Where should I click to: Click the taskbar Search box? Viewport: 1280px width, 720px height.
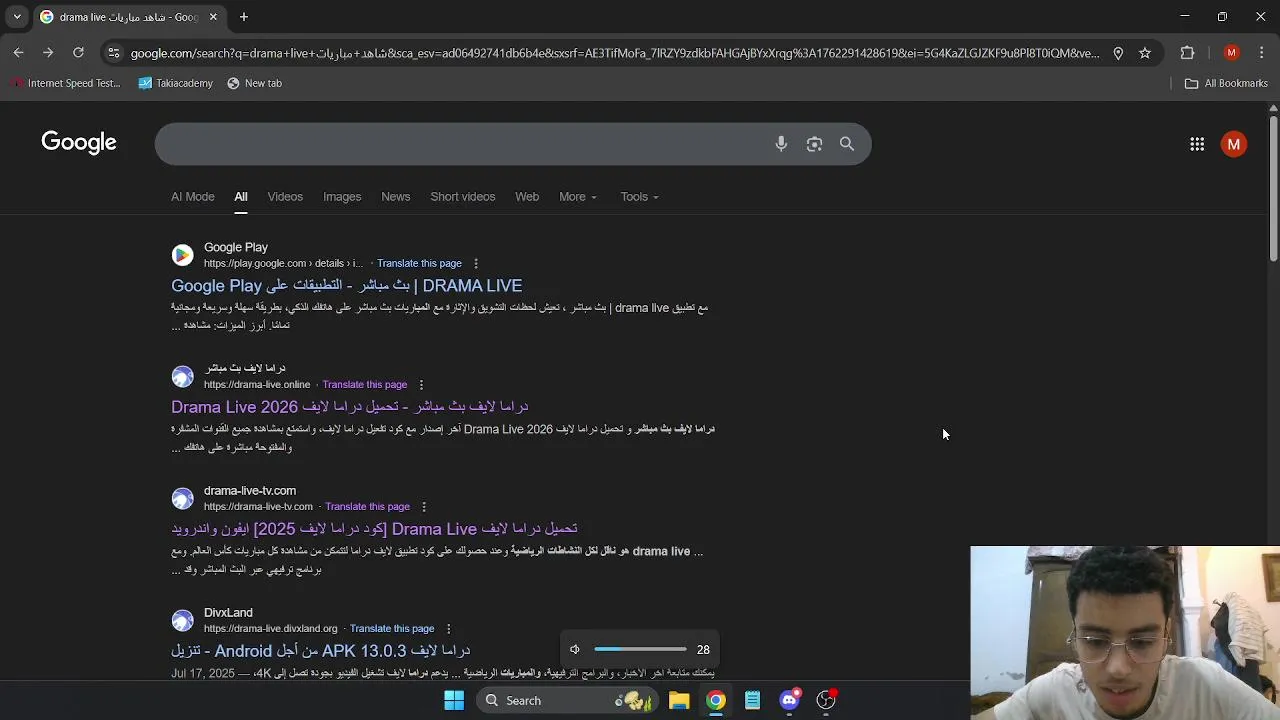(566, 701)
